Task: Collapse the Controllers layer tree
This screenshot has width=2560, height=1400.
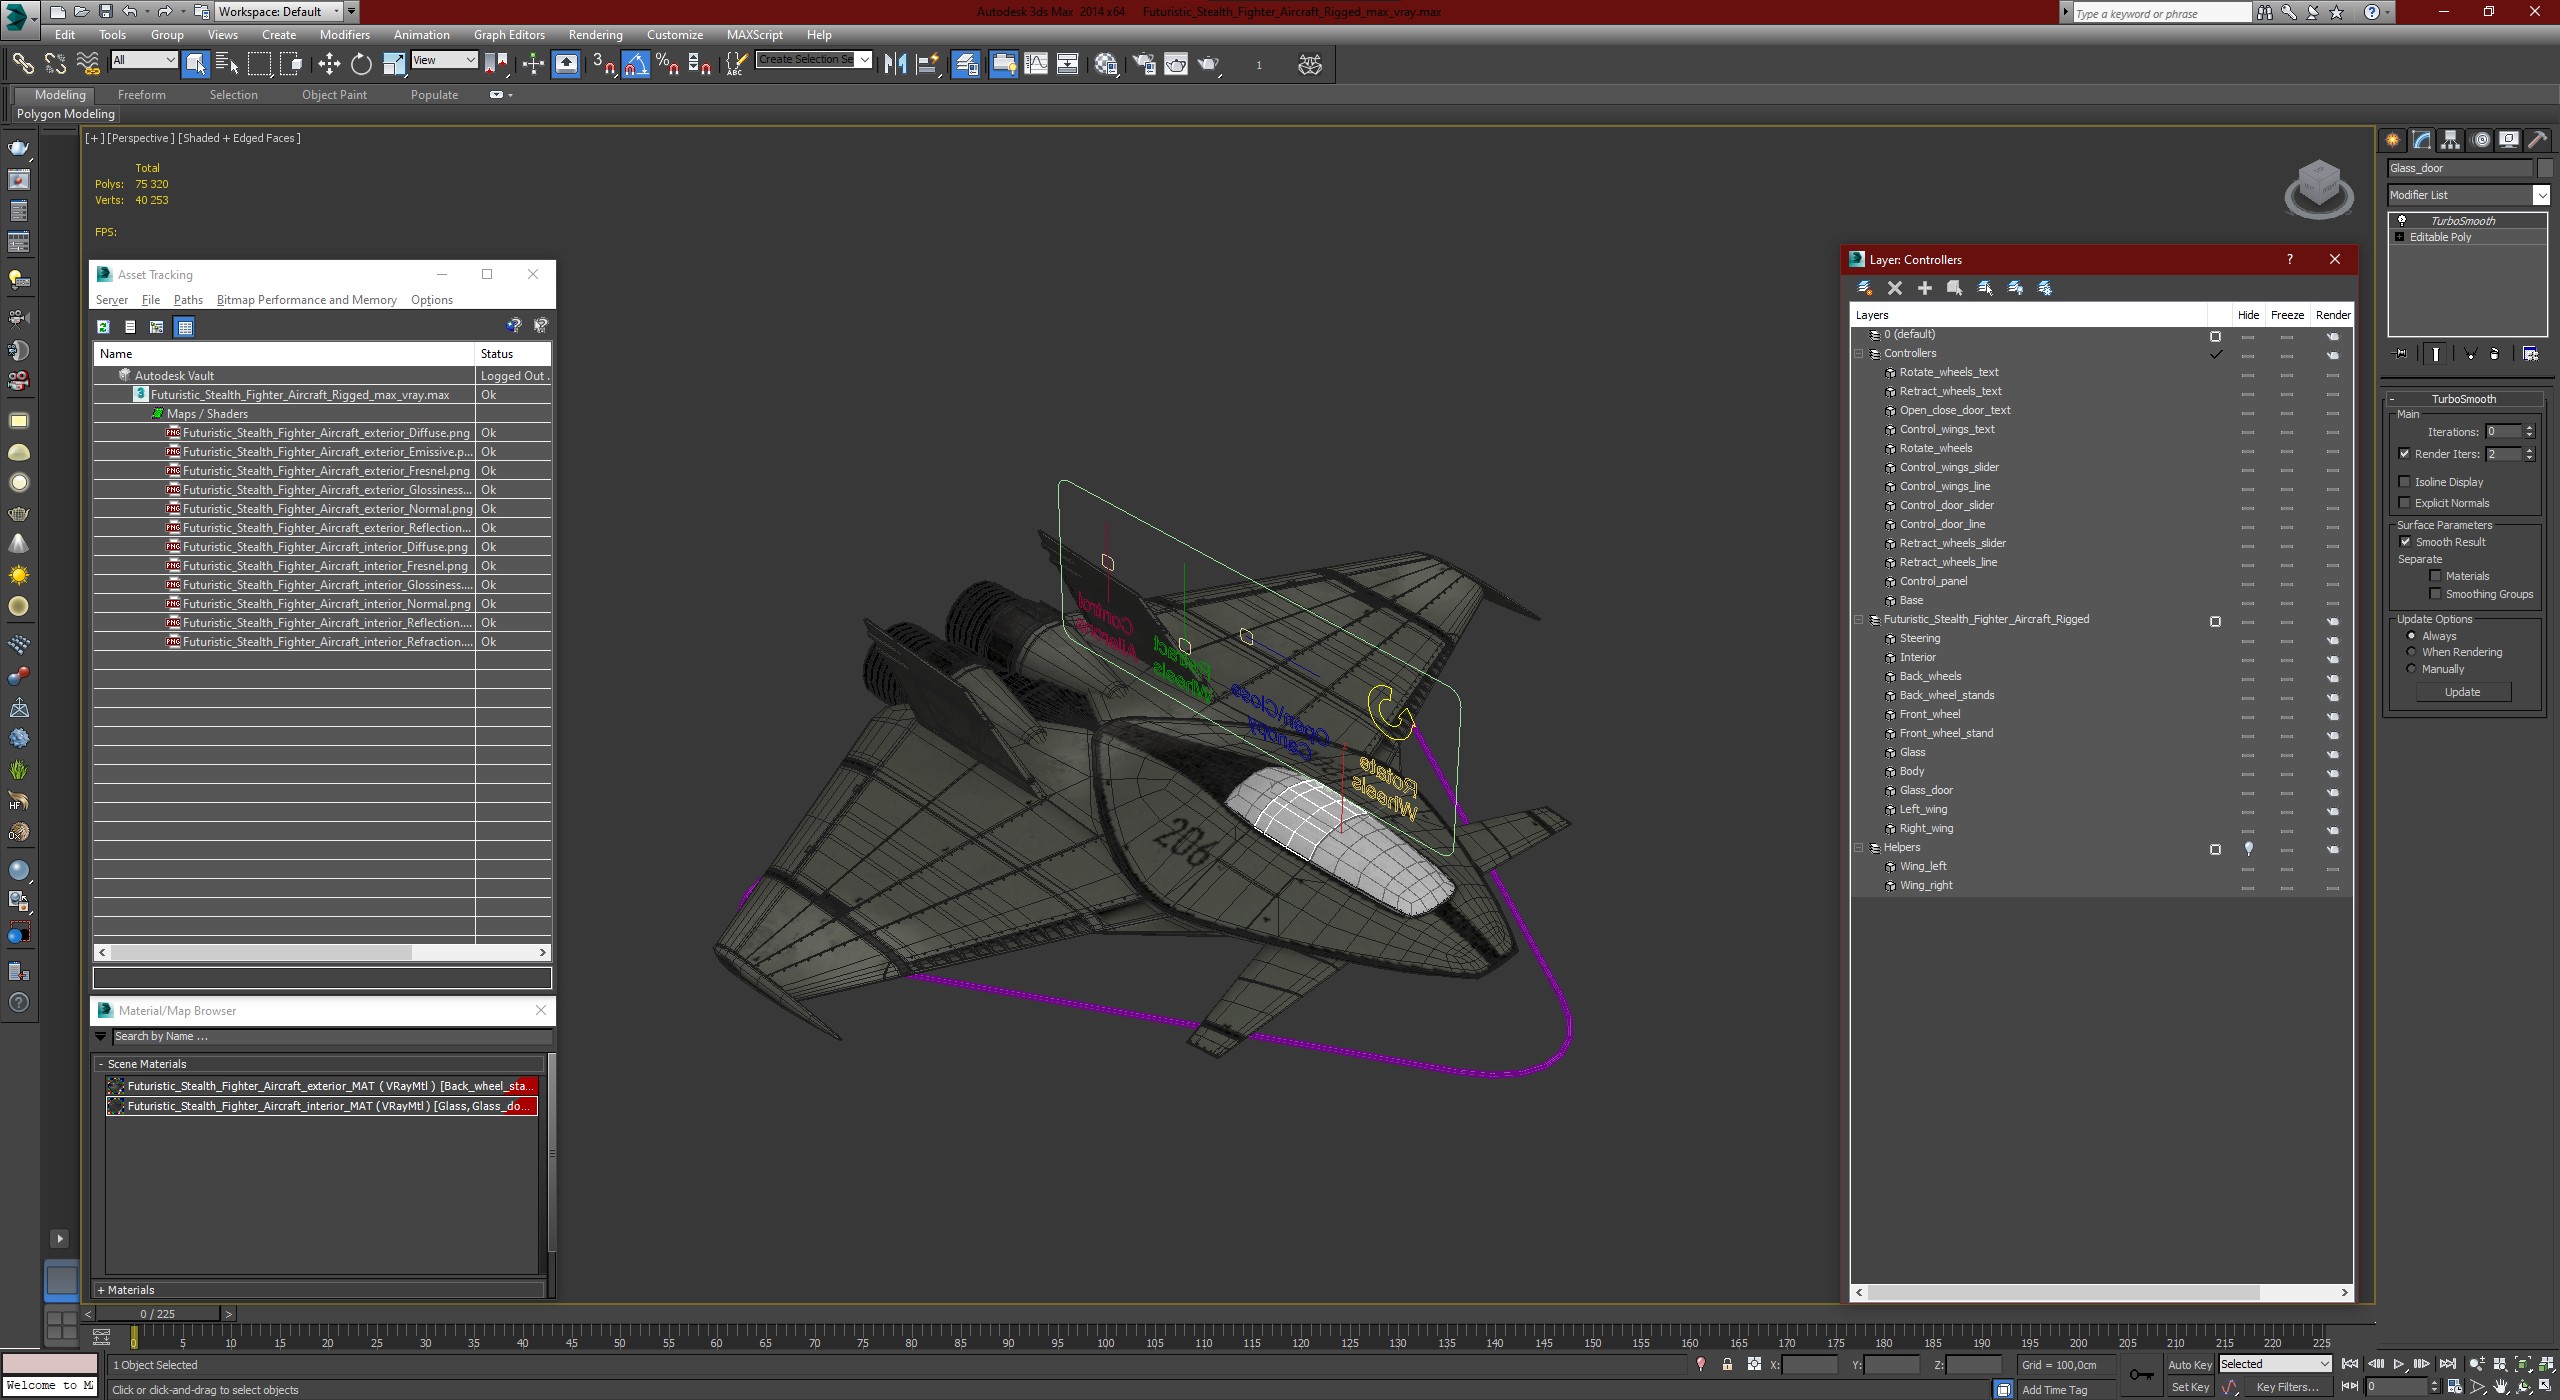Action: [x=1860, y=354]
